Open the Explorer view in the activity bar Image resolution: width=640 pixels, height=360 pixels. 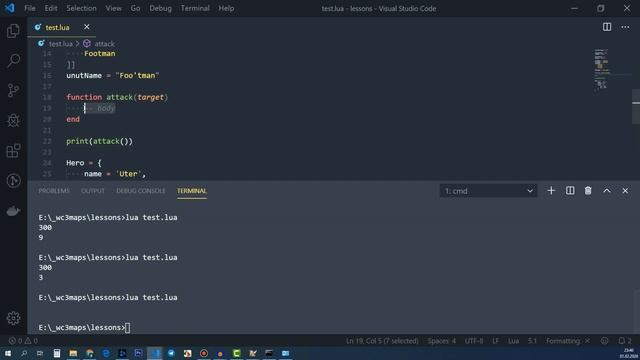tap(13, 31)
